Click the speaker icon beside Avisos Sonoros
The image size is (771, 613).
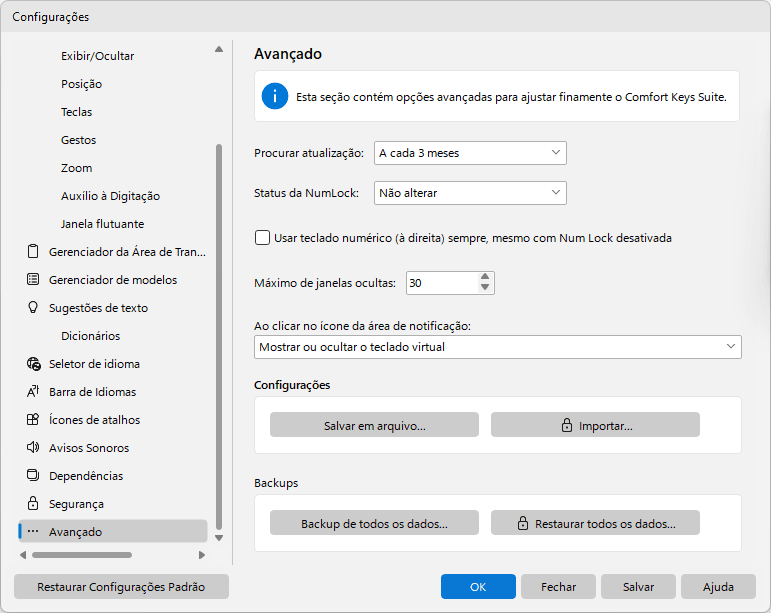click(33, 447)
